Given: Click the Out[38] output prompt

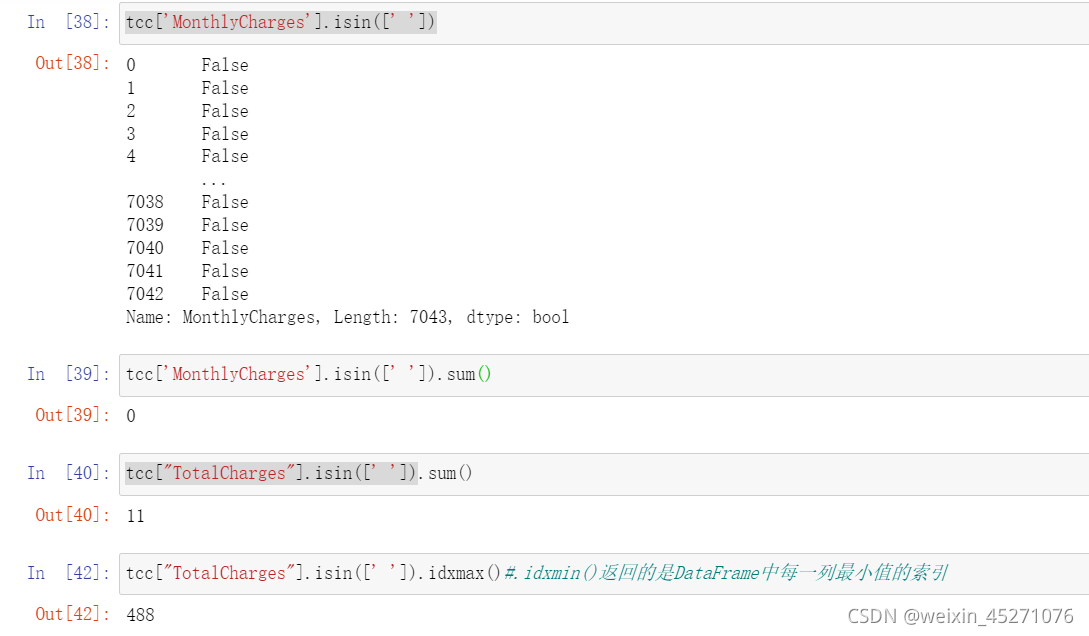Looking at the screenshot, I should (x=72, y=63).
